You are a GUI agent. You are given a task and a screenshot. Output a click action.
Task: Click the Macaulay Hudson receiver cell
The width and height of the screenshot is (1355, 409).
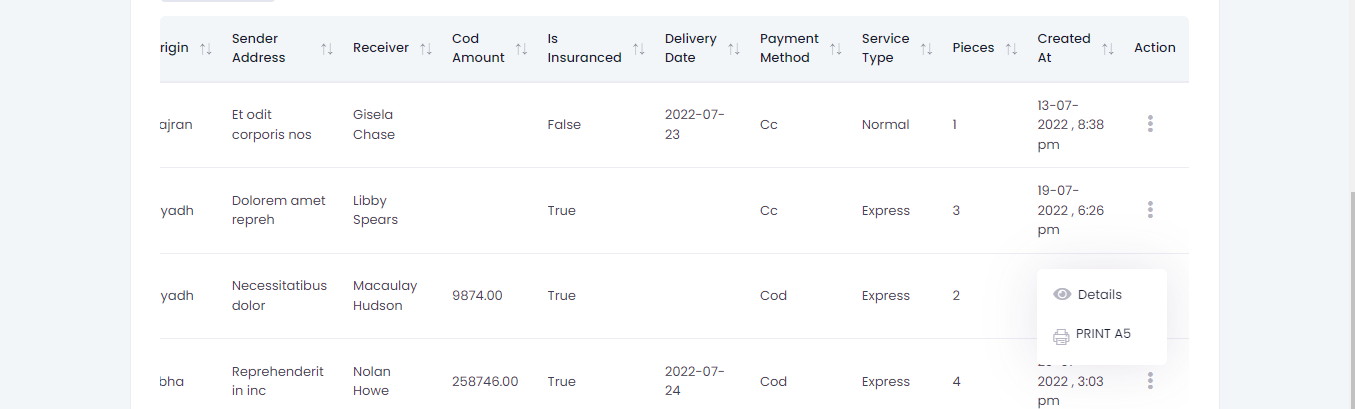coord(385,296)
